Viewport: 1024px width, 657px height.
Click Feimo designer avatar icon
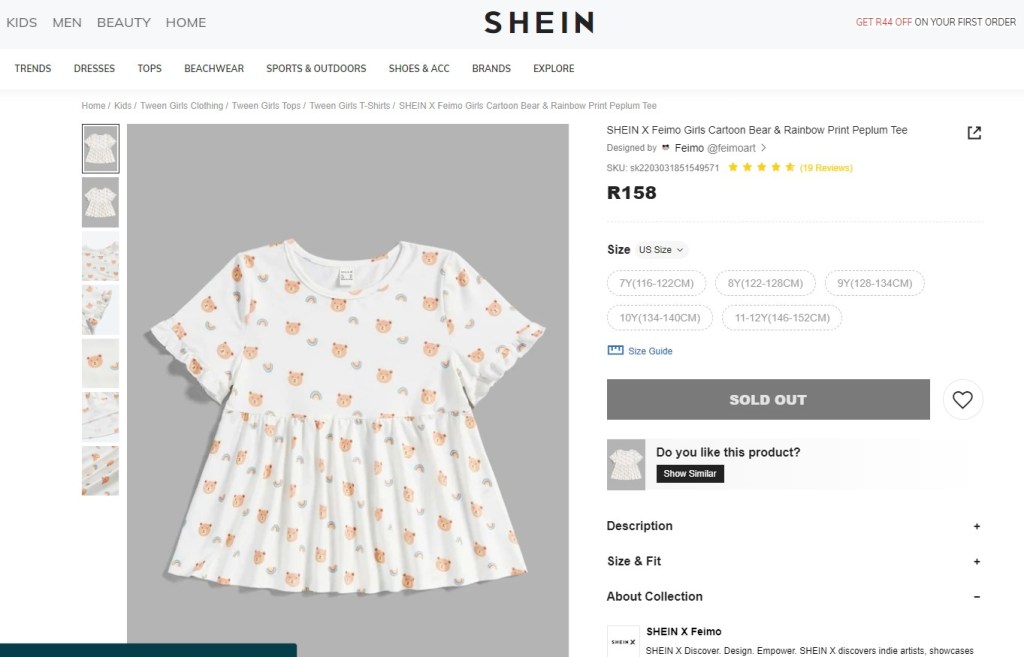[666, 148]
